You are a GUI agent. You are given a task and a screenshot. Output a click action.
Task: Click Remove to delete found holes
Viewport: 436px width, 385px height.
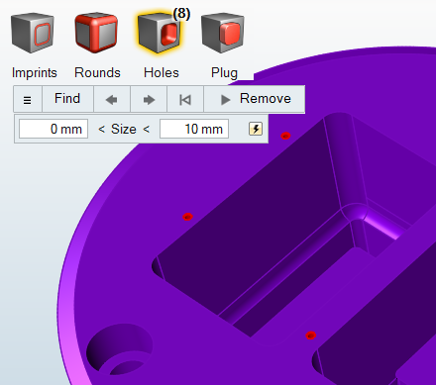click(x=254, y=99)
